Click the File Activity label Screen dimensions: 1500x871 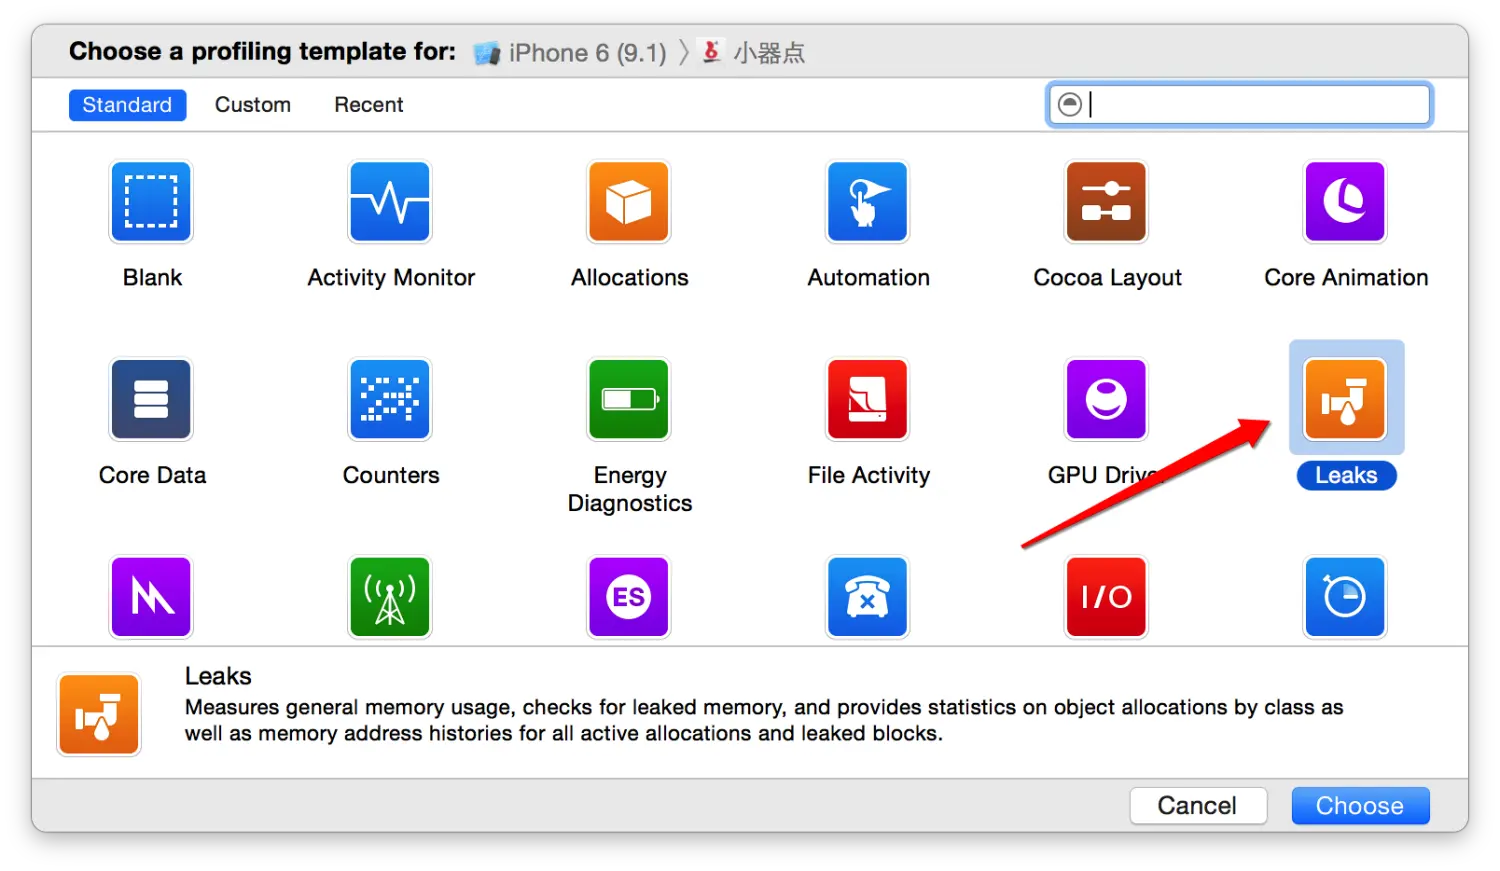(x=869, y=476)
